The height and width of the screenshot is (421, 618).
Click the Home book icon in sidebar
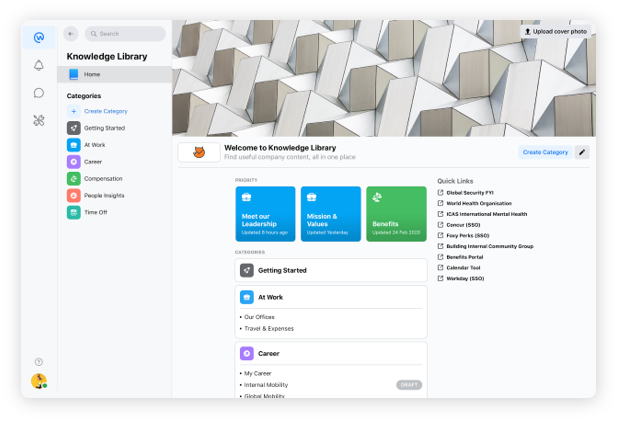(x=74, y=74)
